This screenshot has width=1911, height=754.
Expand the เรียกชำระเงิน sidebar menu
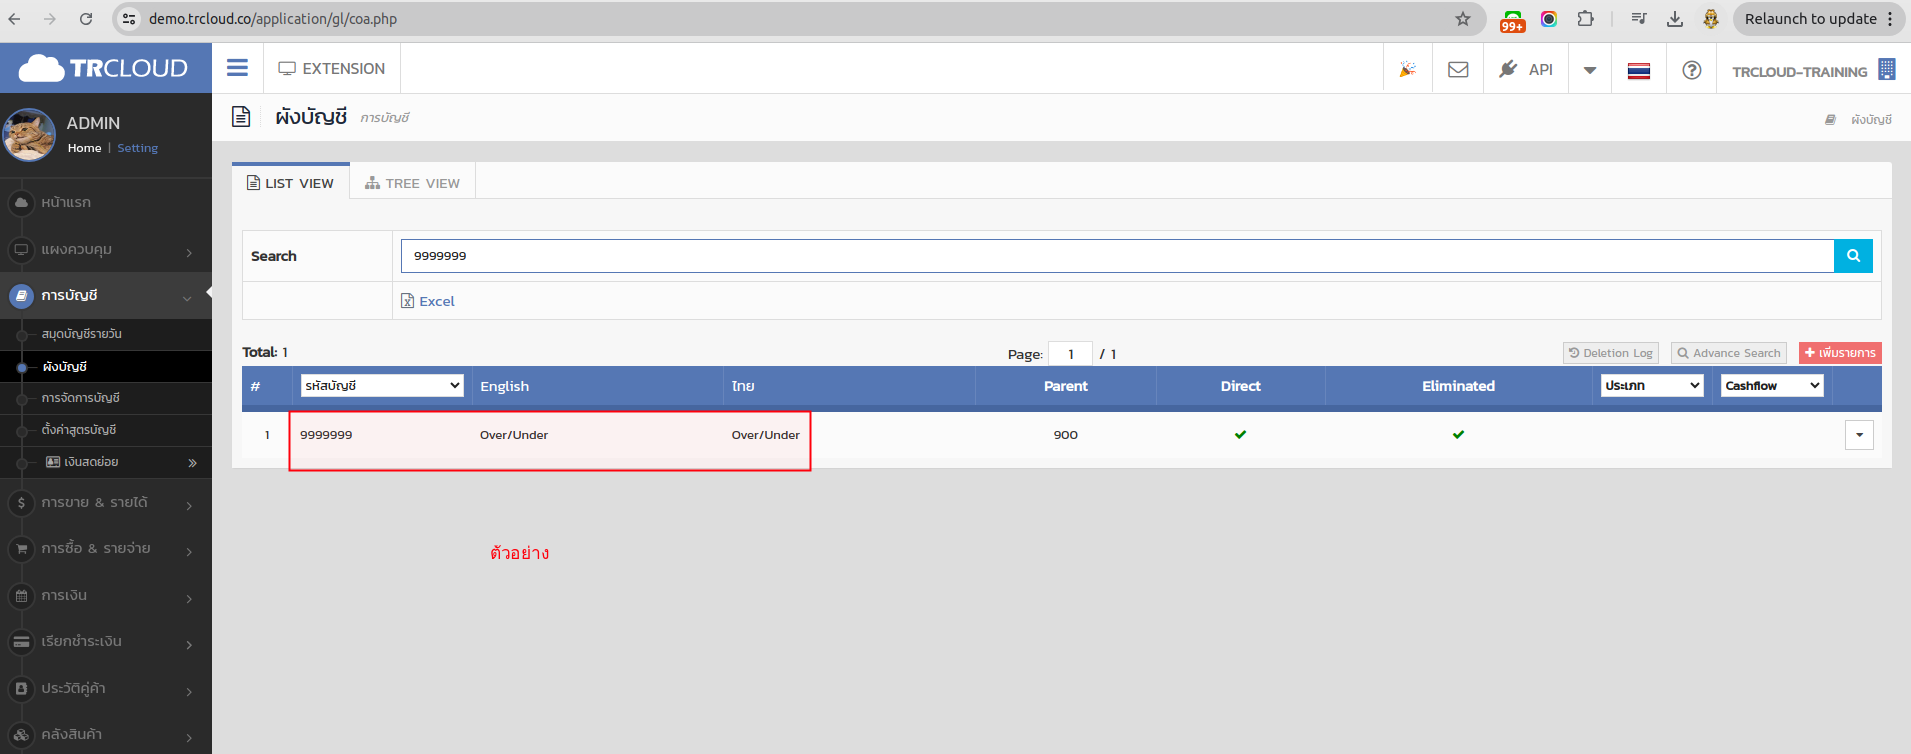click(106, 642)
